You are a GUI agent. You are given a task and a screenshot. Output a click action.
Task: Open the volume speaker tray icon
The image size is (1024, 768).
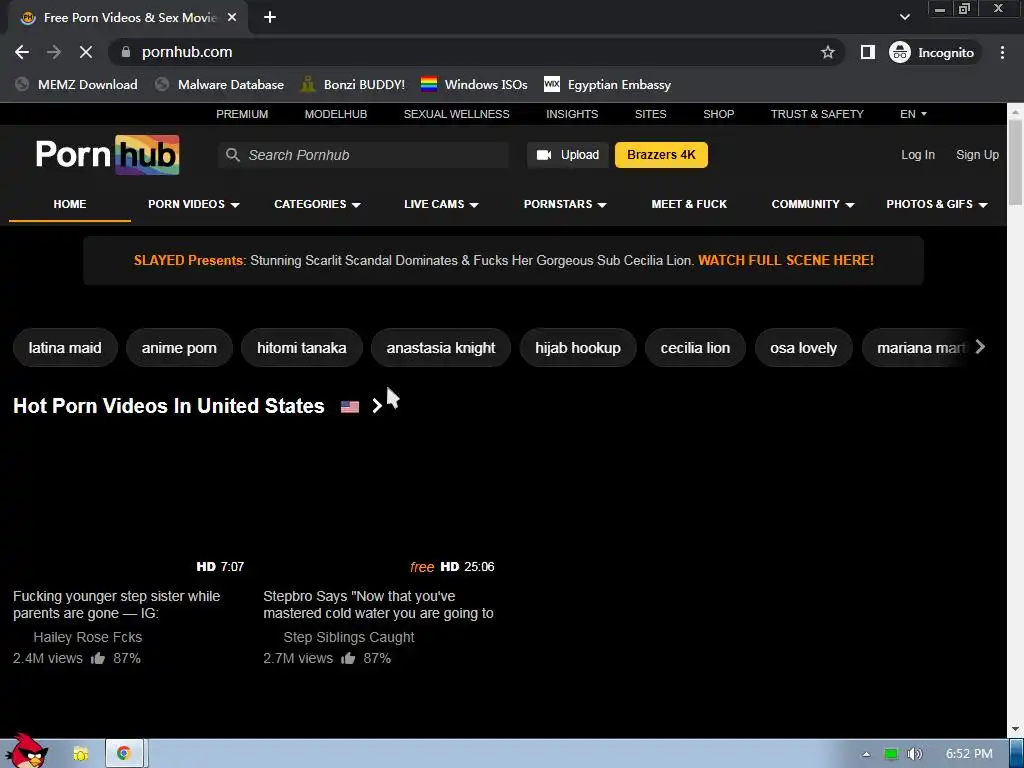tap(915, 754)
